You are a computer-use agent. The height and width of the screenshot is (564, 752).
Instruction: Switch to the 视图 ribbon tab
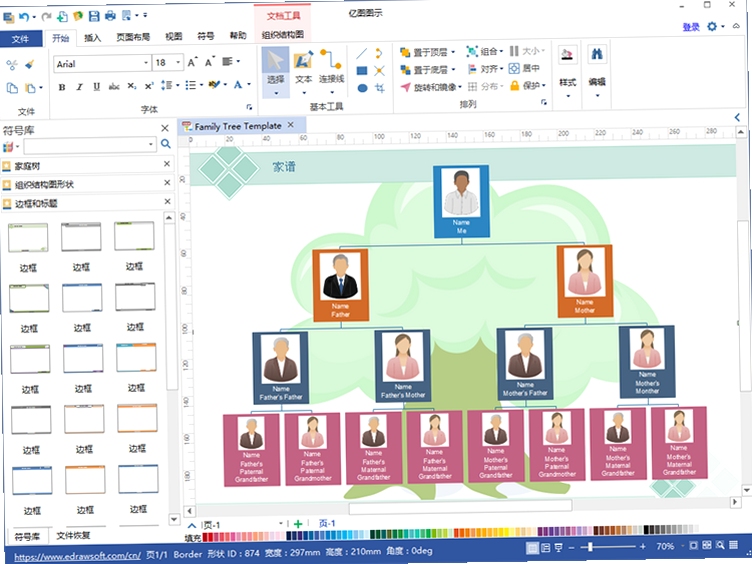point(173,36)
